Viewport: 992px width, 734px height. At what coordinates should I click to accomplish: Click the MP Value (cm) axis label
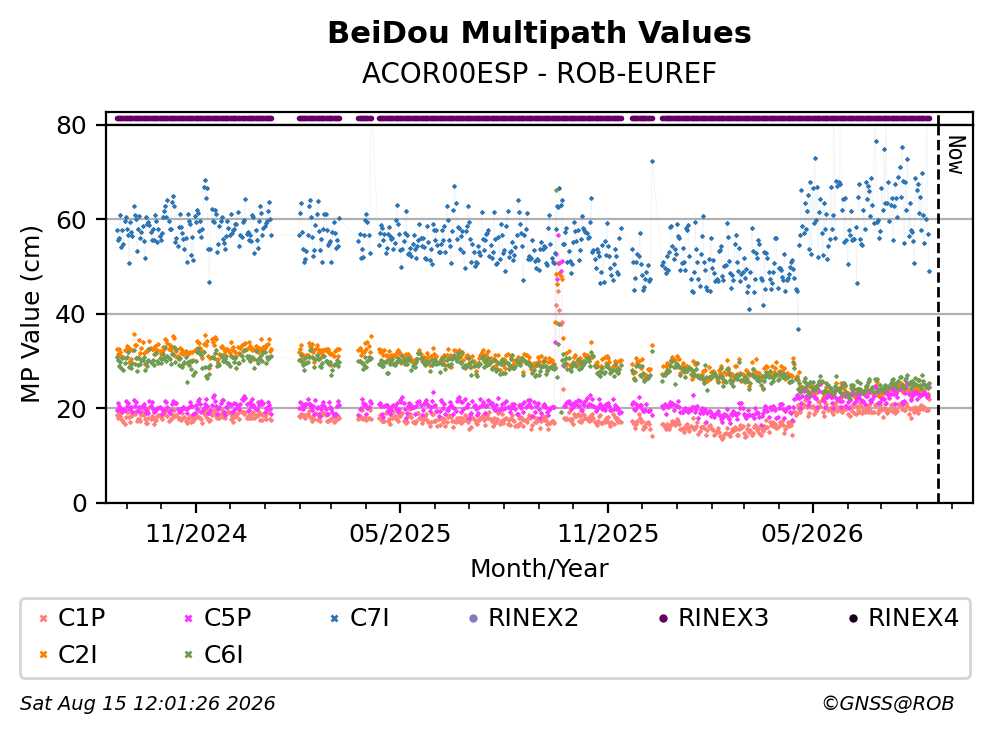(30, 314)
